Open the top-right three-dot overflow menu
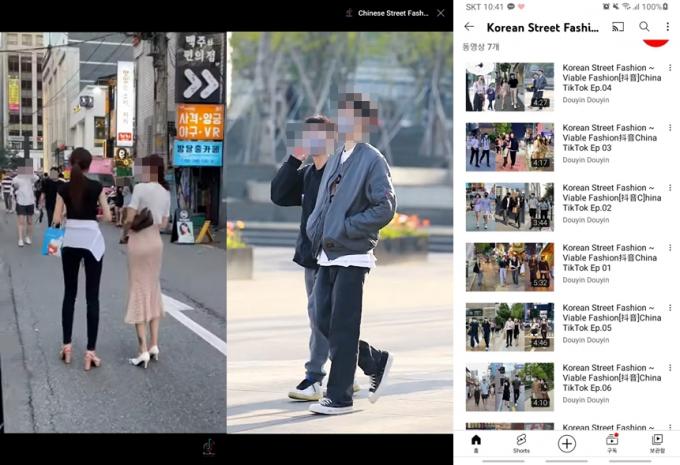Image resolution: width=680 pixels, height=465 pixels. click(x=668, y=27)
